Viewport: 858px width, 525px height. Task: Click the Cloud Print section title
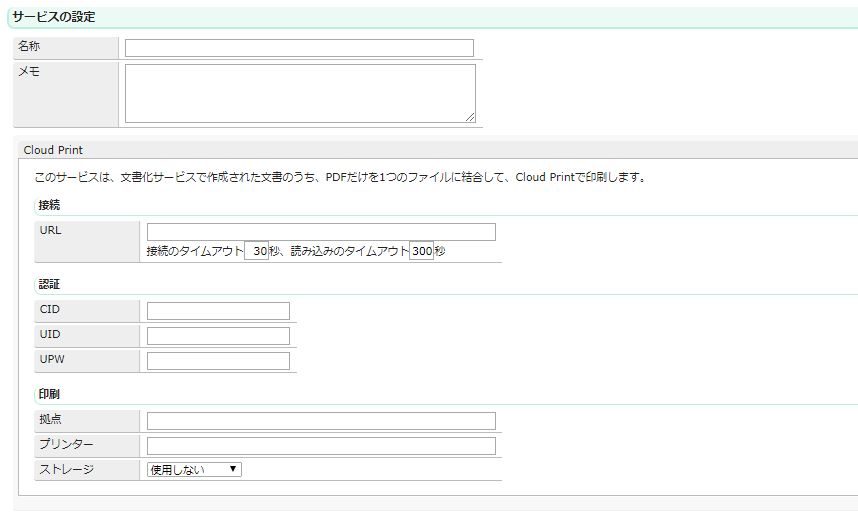point(53,150)
